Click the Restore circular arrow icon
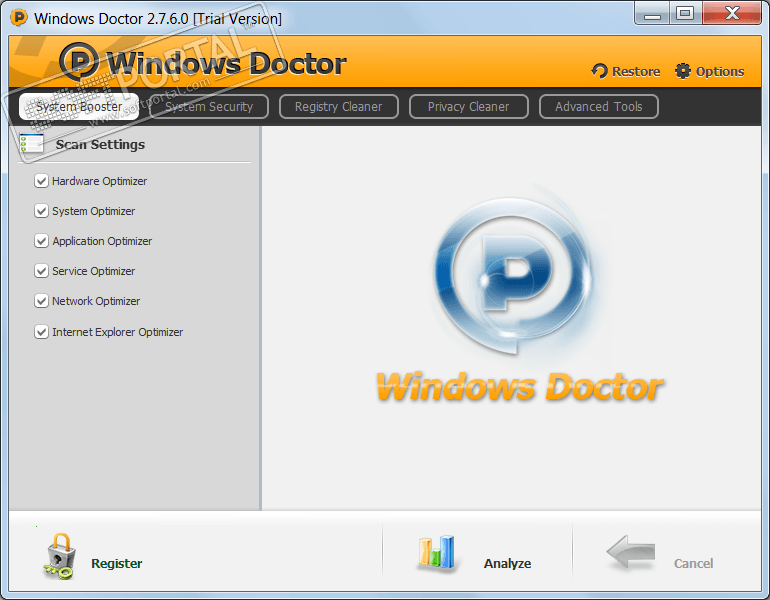 [x=599, y=71]
